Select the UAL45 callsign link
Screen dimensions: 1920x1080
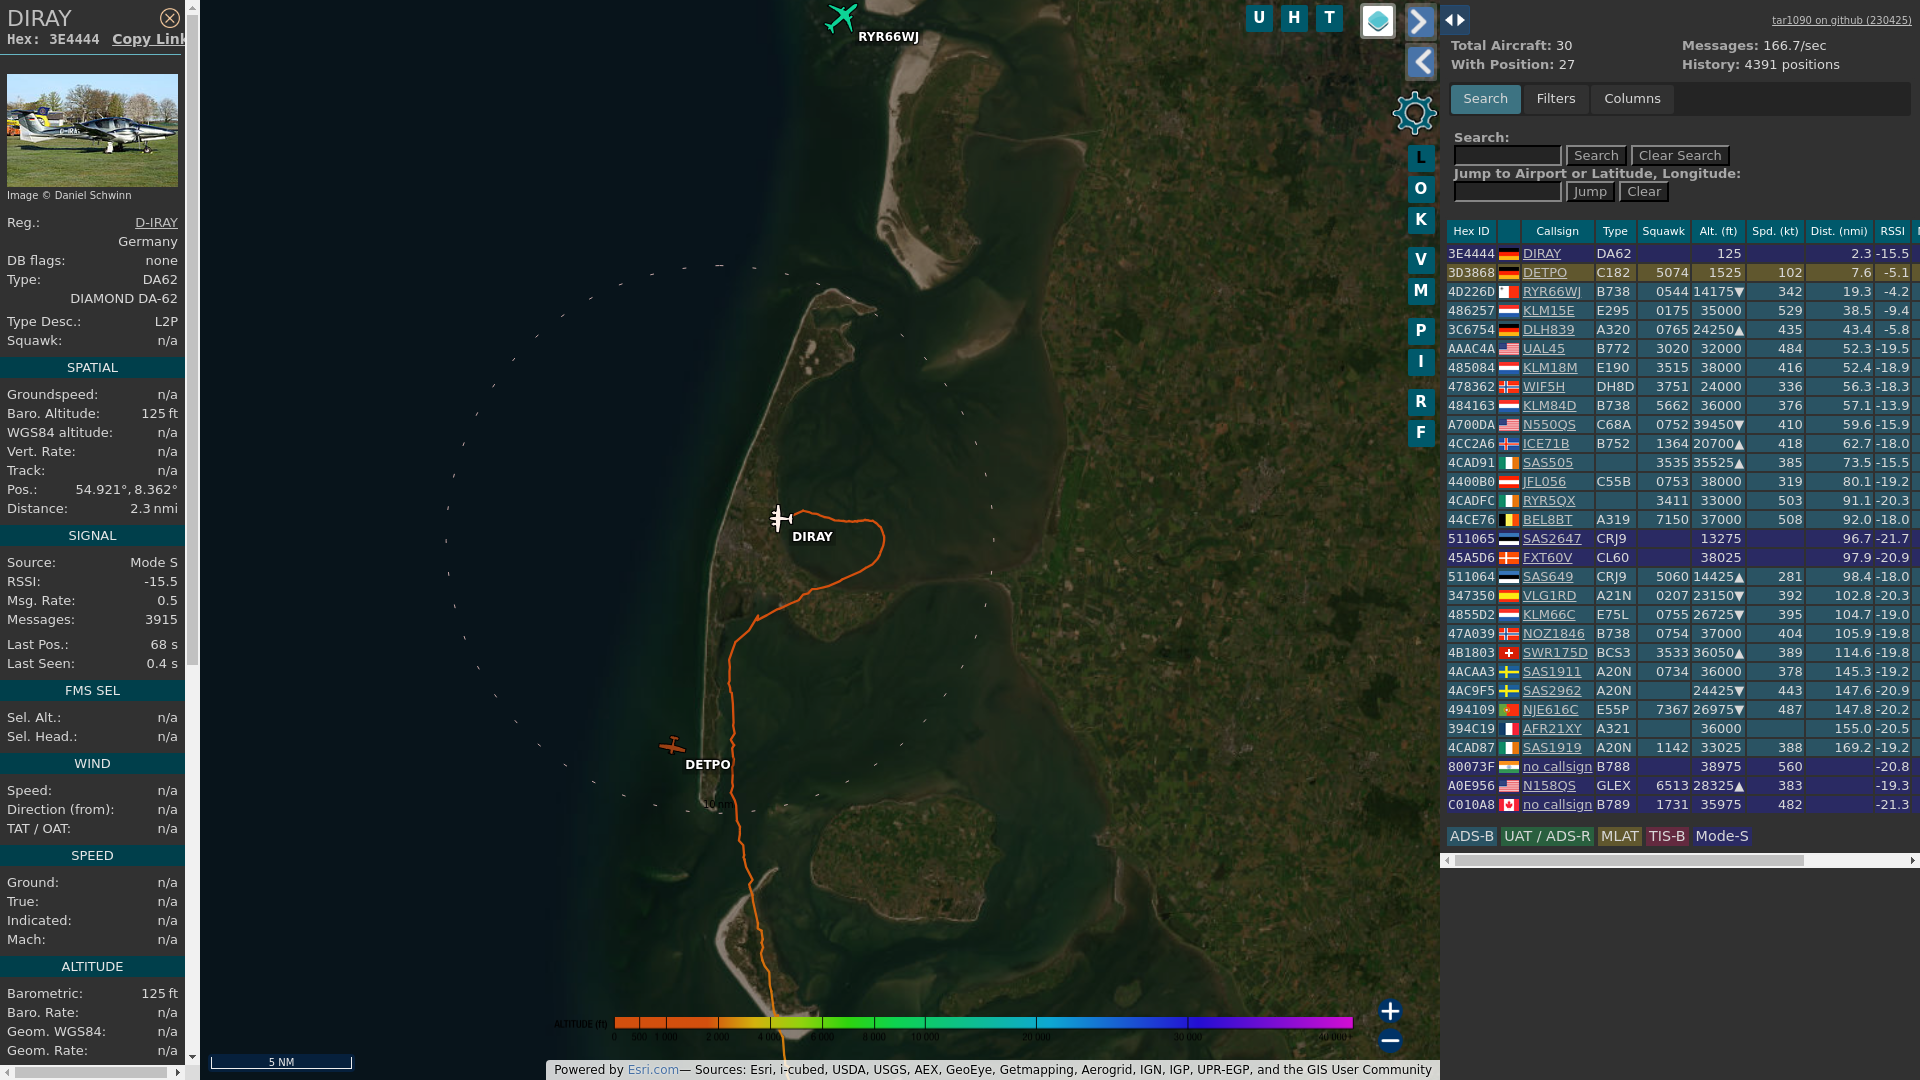click(1543, 349)
